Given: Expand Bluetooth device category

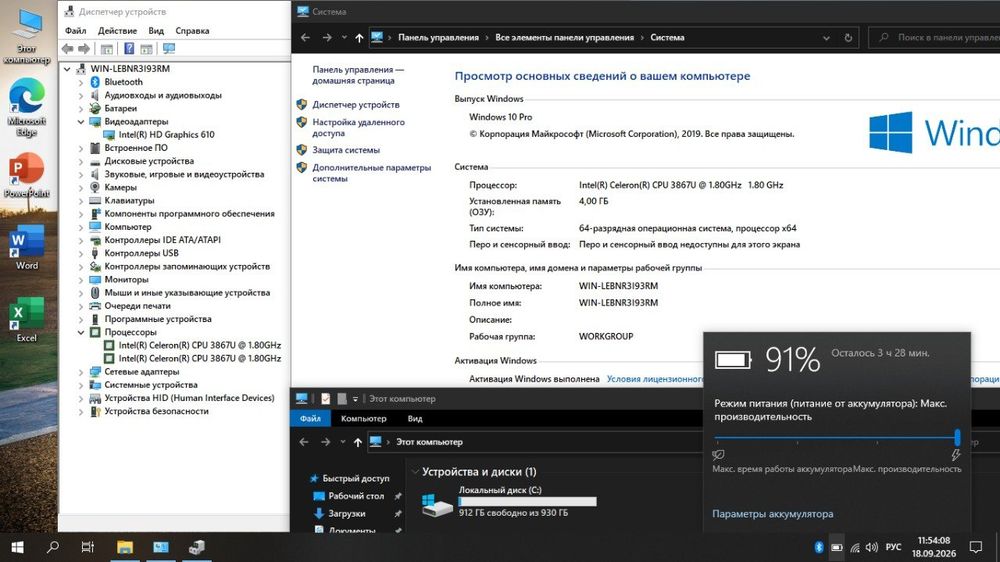Looking at the screenshot, I should pyautogui.click(x=81, y=82).
